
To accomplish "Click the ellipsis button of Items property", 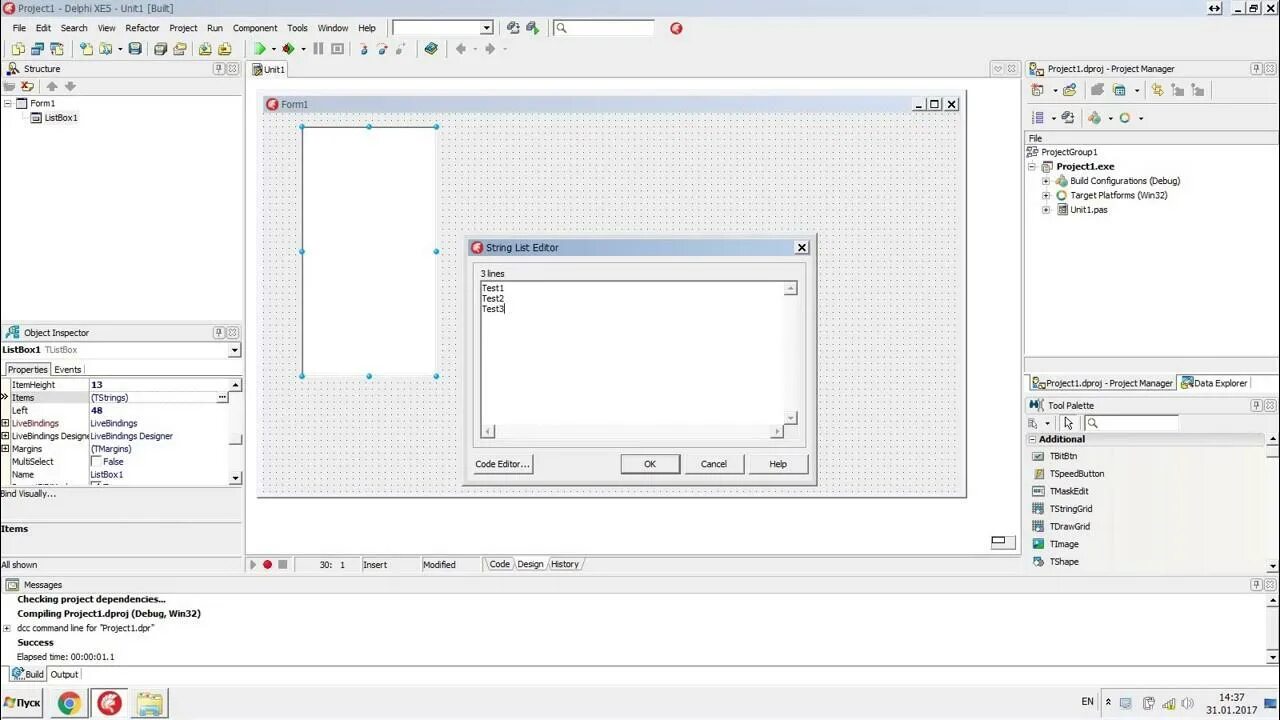I will pos(222,398).
